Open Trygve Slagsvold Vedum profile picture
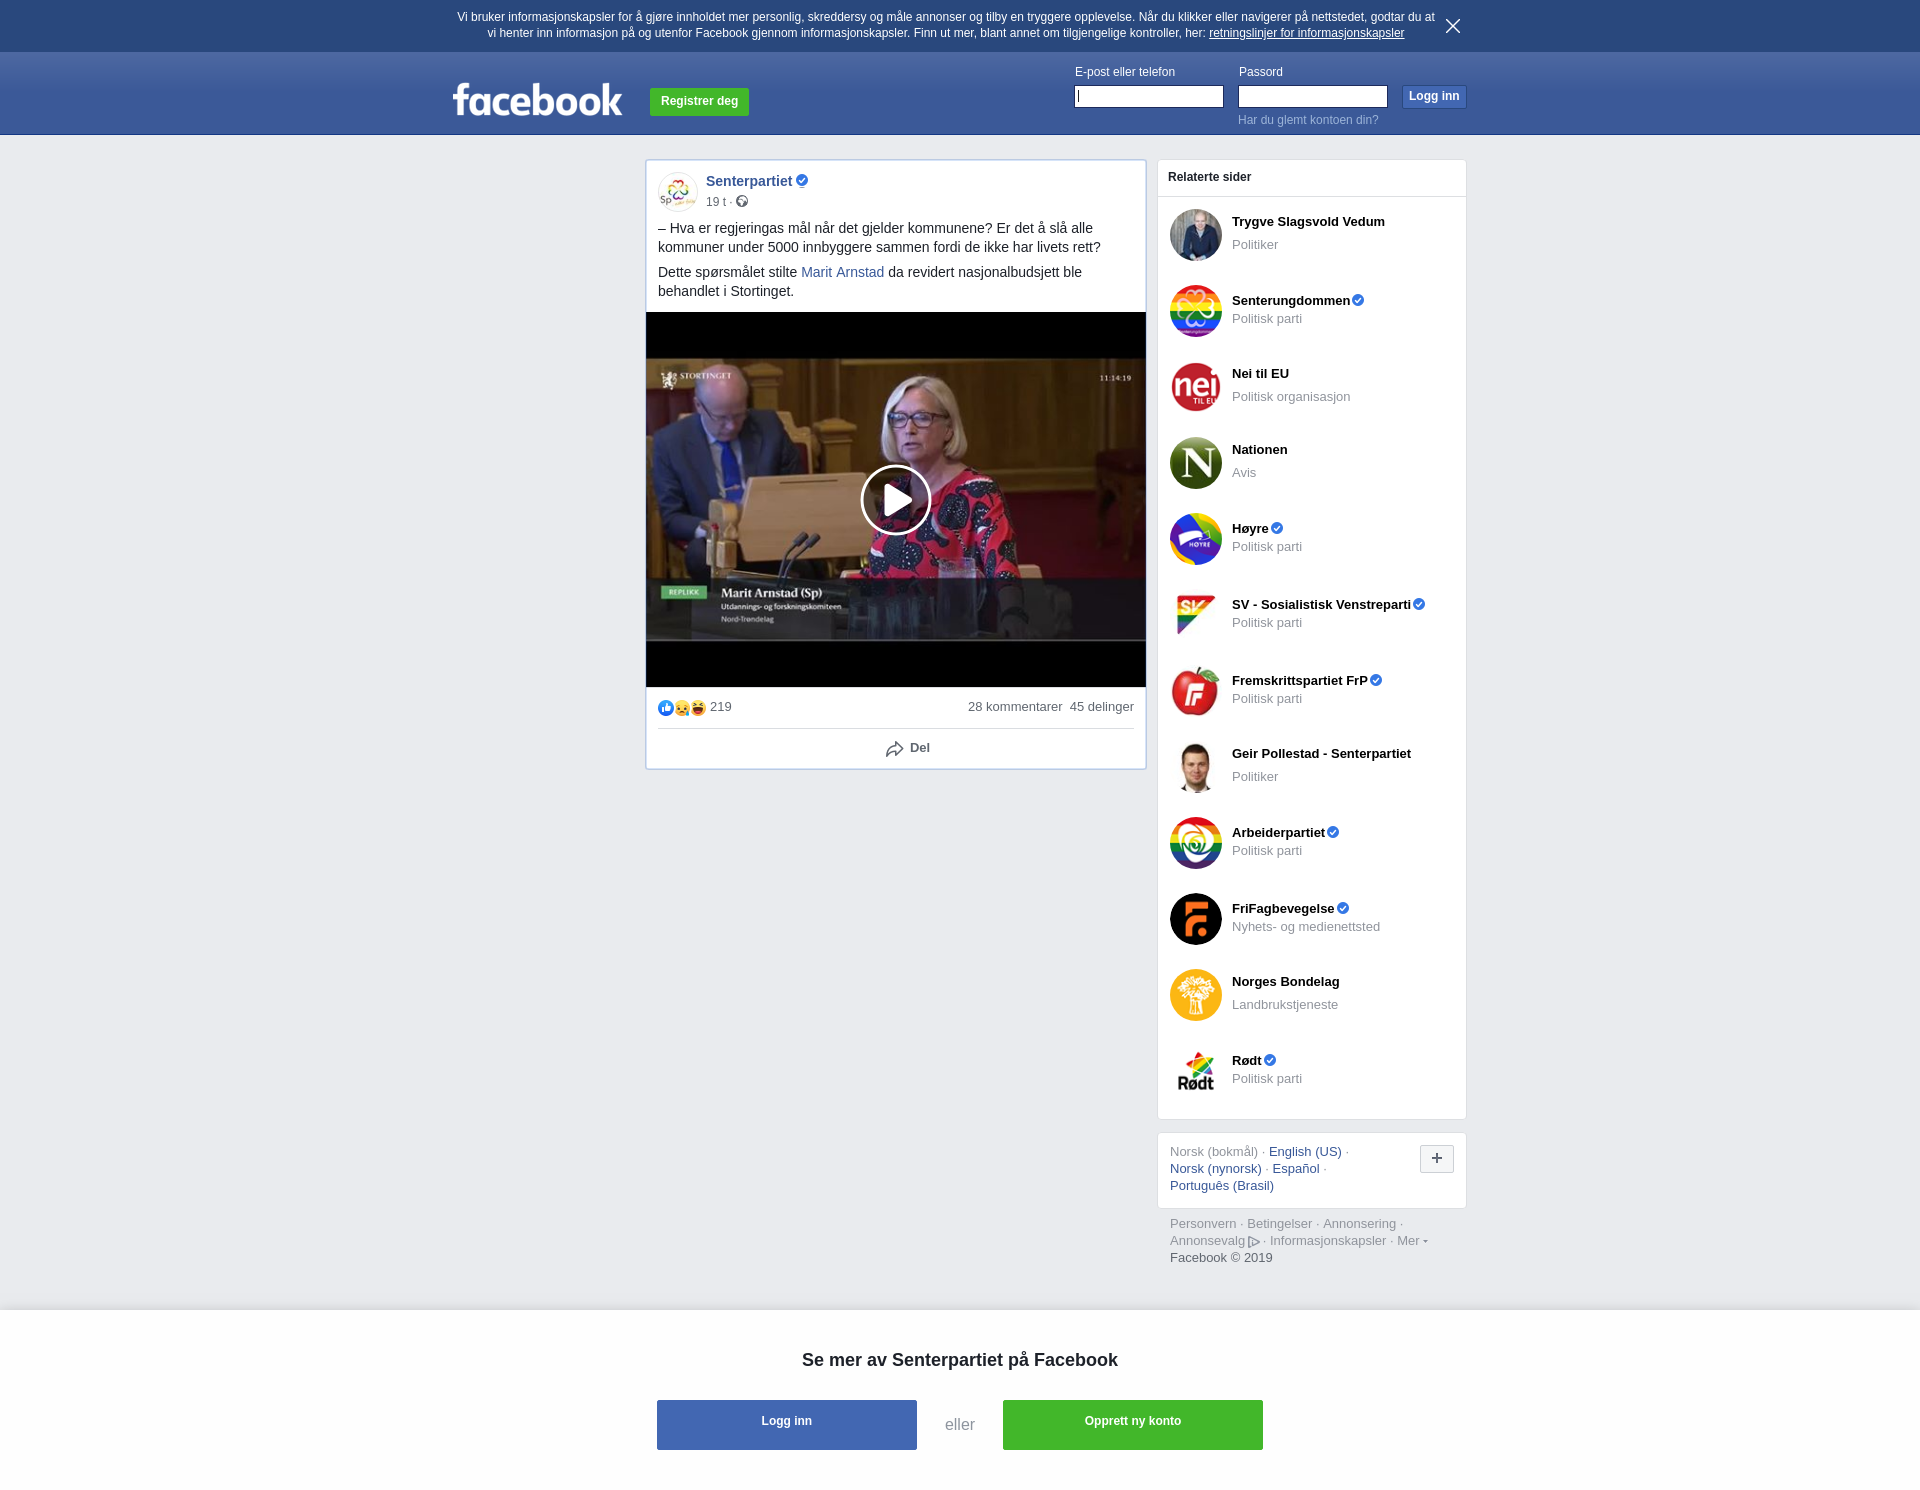This screenshot has width=1920, height=1490. 1196,235
